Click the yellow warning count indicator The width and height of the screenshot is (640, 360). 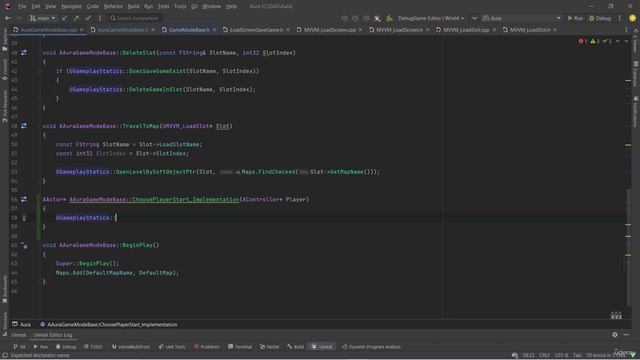click(x=595, y=41)
